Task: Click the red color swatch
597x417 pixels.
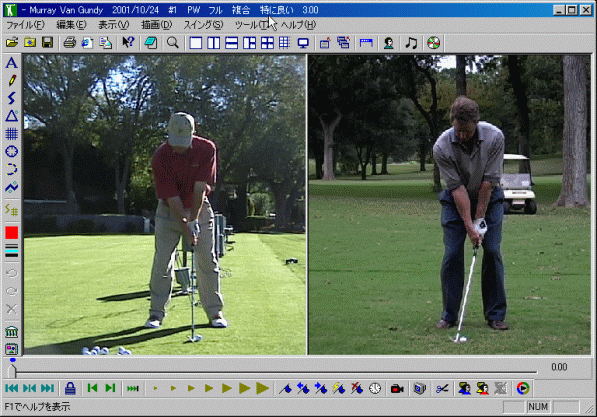Action: click(x=11, y=232)
